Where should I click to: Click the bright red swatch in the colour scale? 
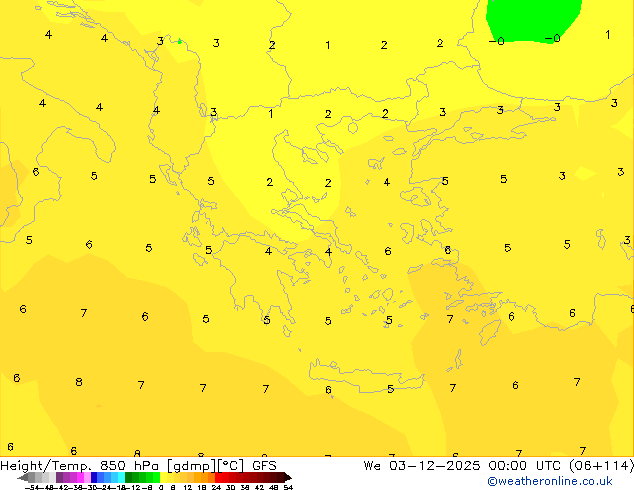click(x=218, y=477)
